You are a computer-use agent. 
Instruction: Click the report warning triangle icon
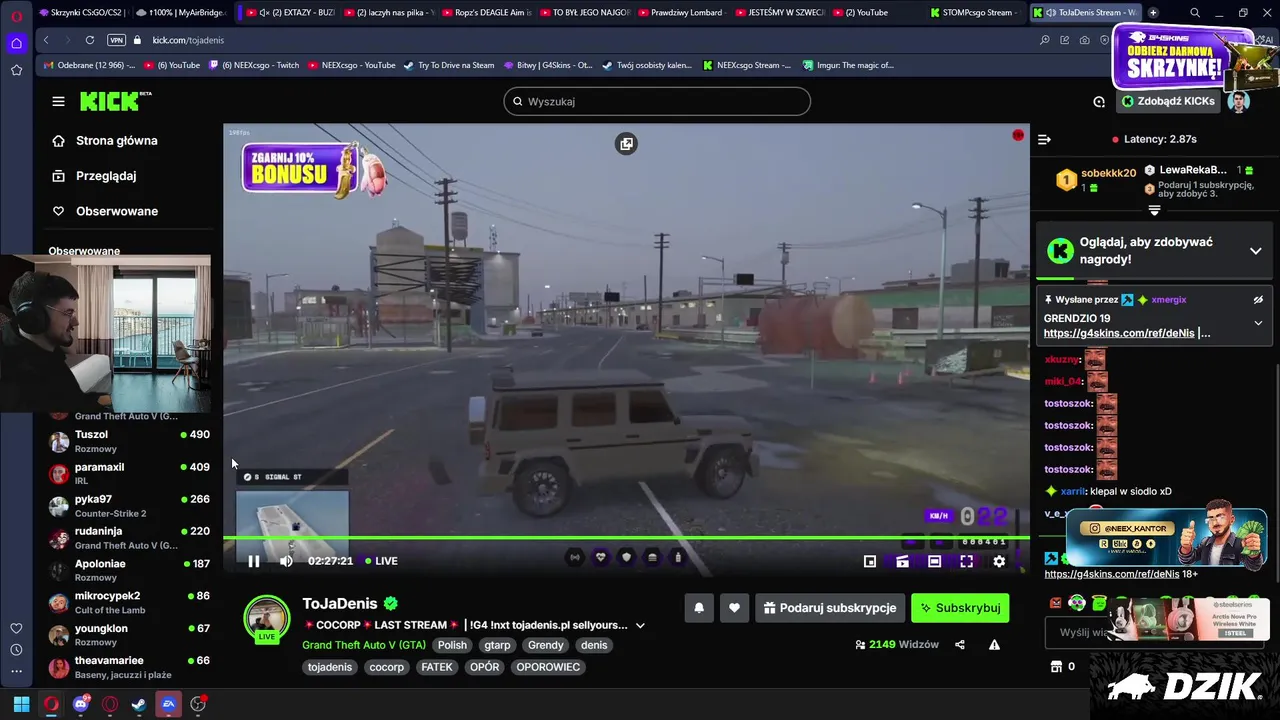click(994, 645)
